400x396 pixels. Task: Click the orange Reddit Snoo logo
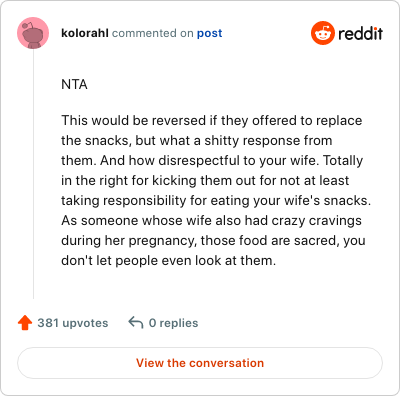323,33
